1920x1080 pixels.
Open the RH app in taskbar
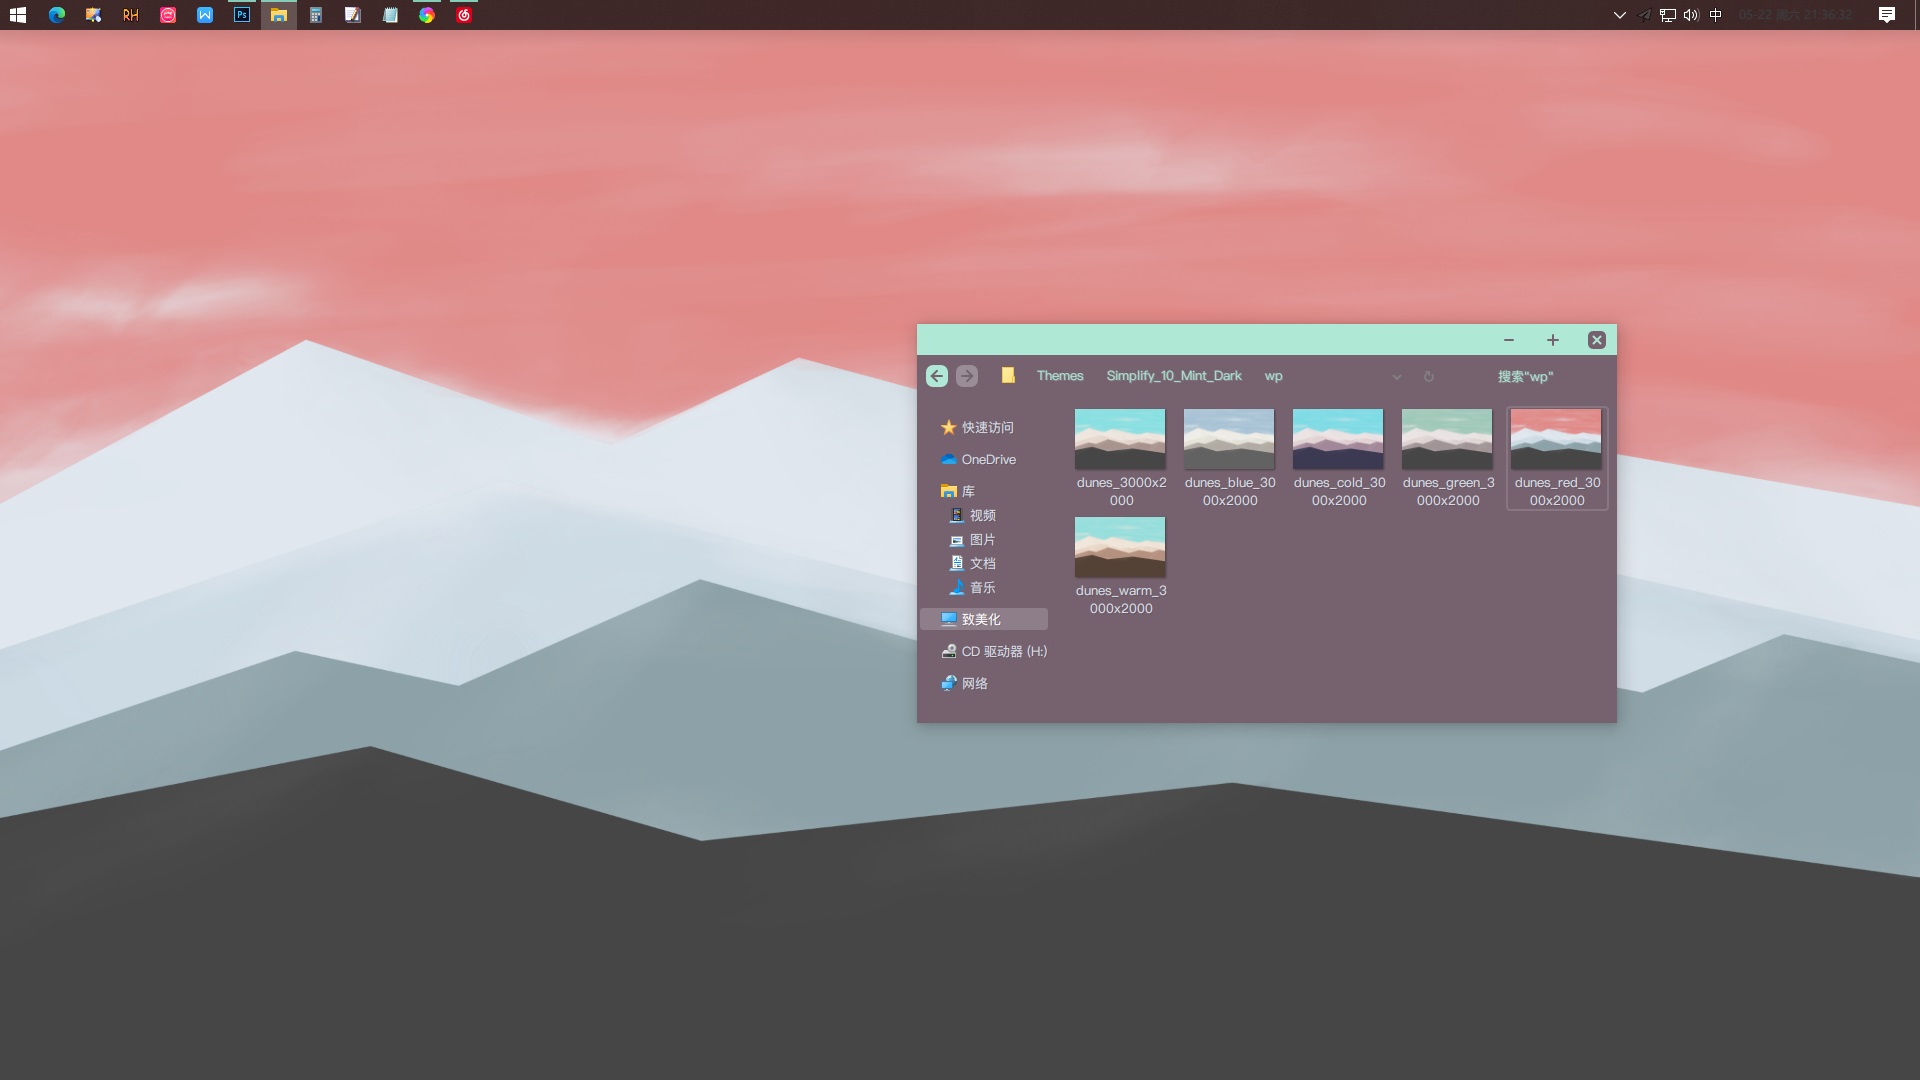click(x=131, y=15)
